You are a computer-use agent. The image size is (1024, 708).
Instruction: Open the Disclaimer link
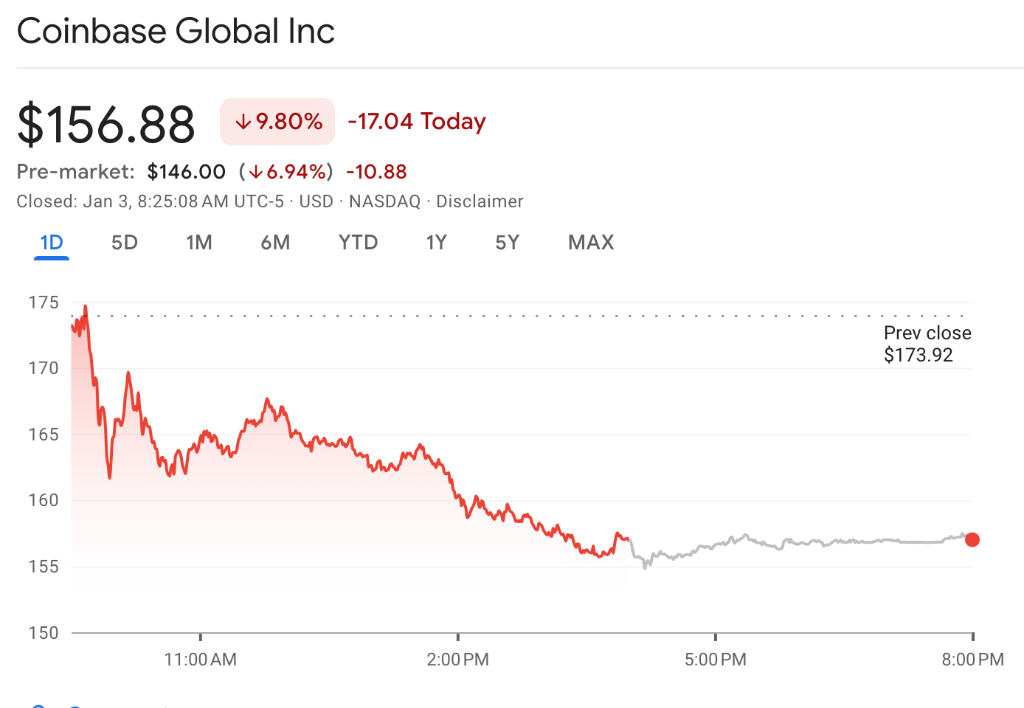coord(480,201)
